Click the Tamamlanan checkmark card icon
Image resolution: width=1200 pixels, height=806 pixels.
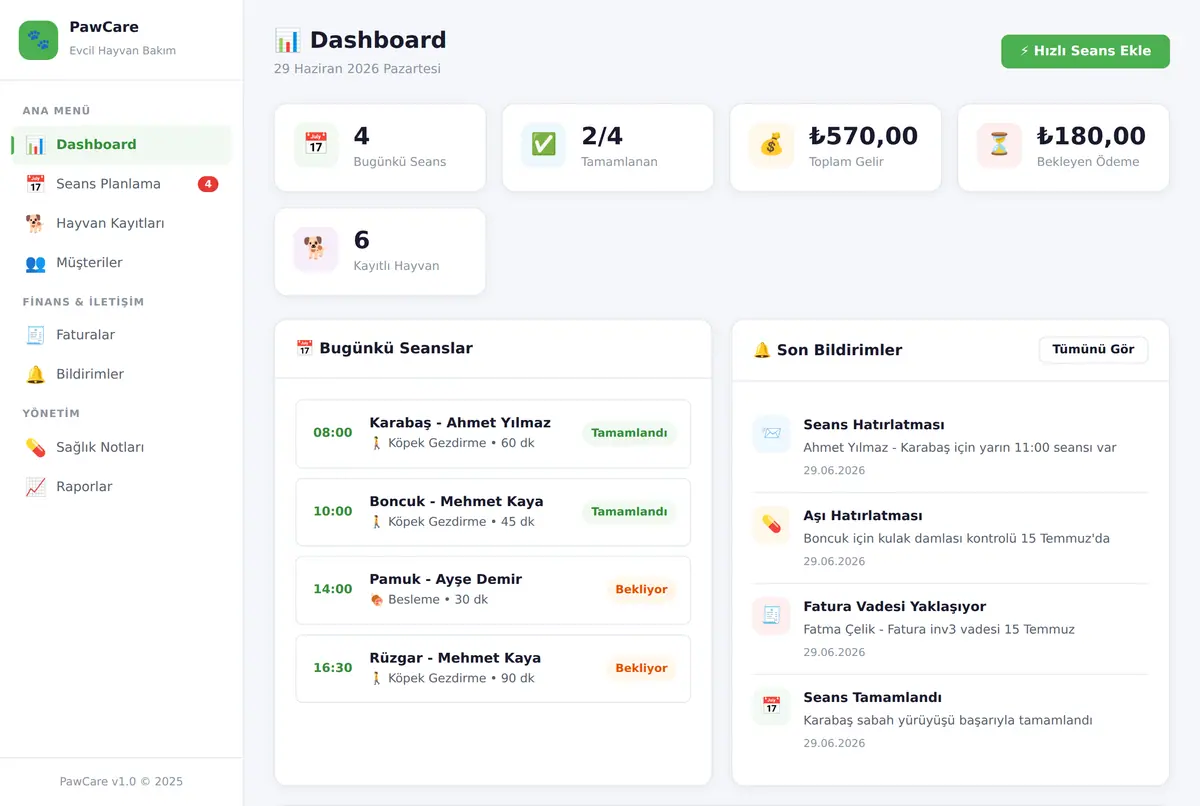point(544,144)
